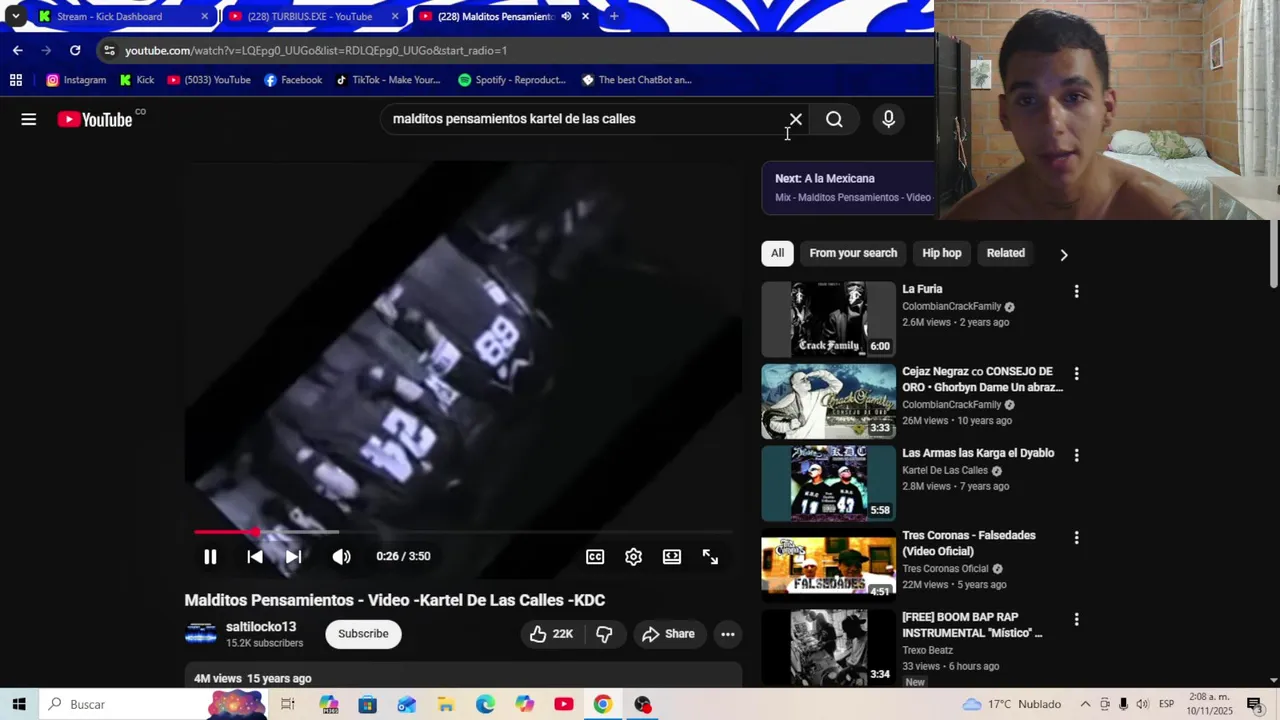Image resolution: width=1280 pixels, height=720 pixels.
Task: Open La Furia video thumbnail
Action: tap(829, 319)
